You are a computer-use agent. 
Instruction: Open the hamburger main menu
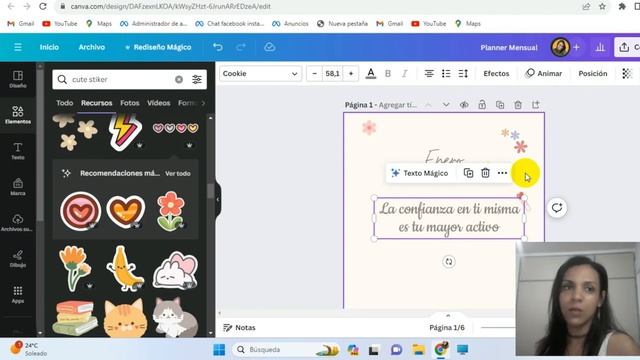pyautogui.click(x=18, y=47)
